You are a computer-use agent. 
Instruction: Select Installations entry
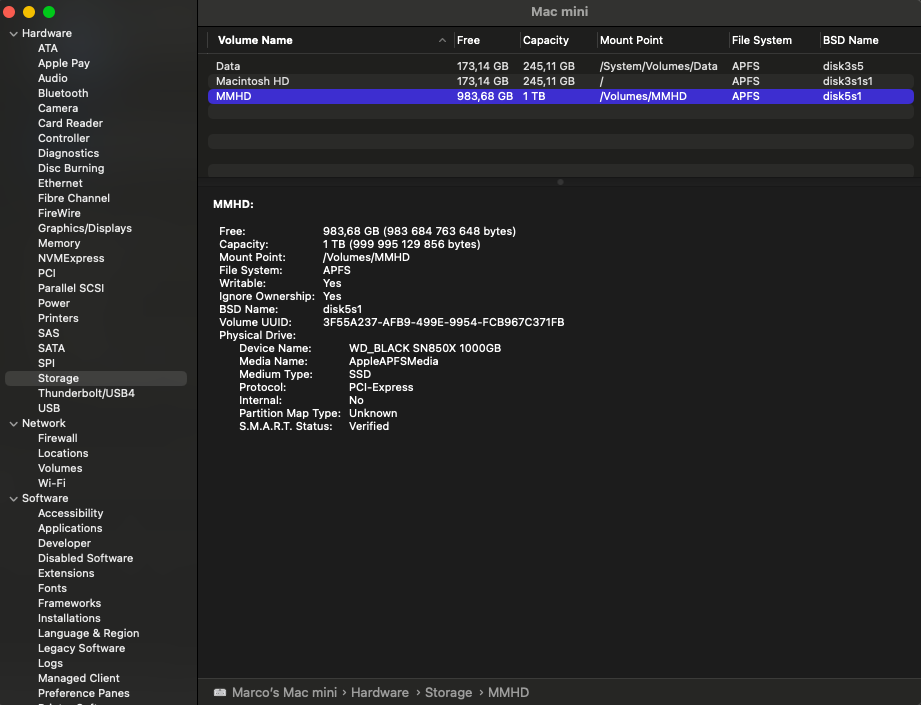69,618
